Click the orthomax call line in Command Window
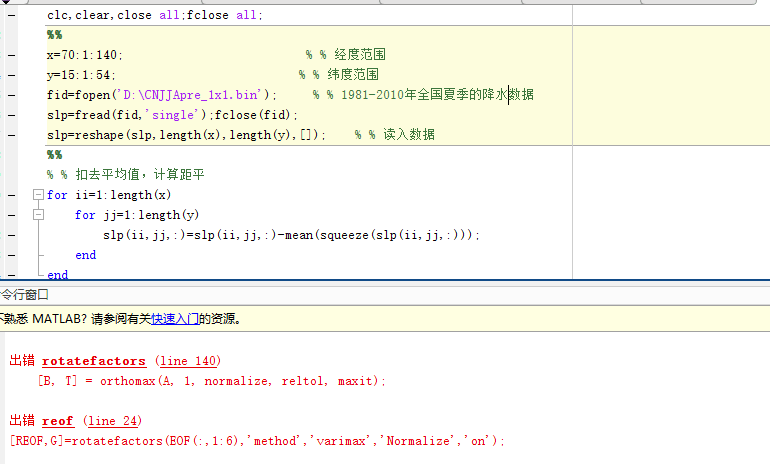Viewport: 770px width, 464px height. [x=211, y=381]
